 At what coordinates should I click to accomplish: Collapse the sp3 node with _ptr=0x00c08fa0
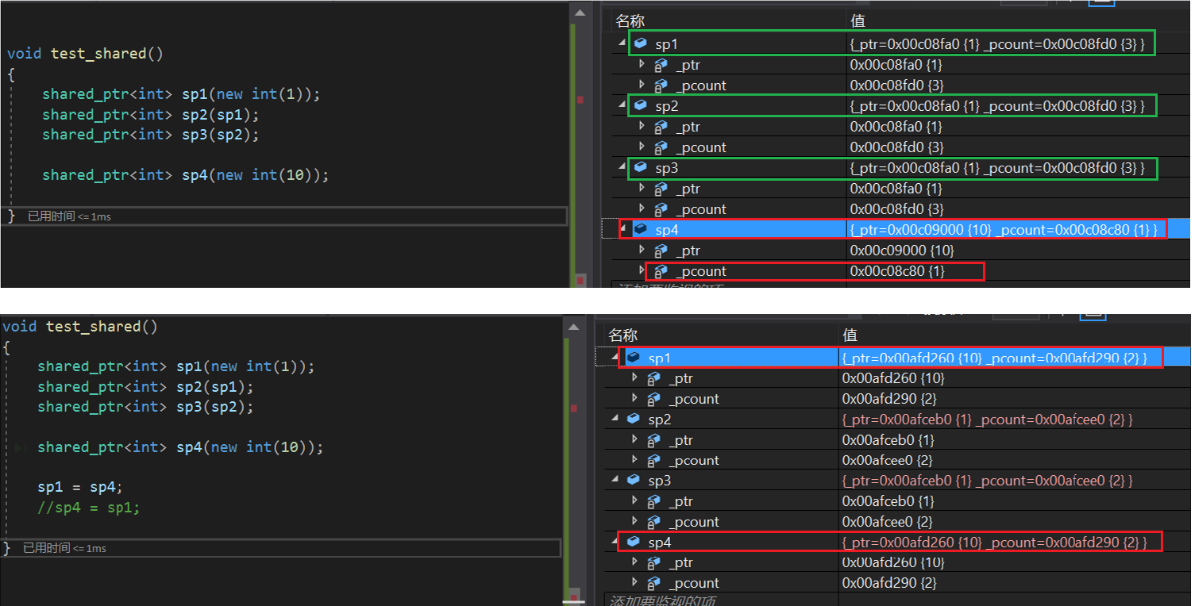(x=623, y=167)
